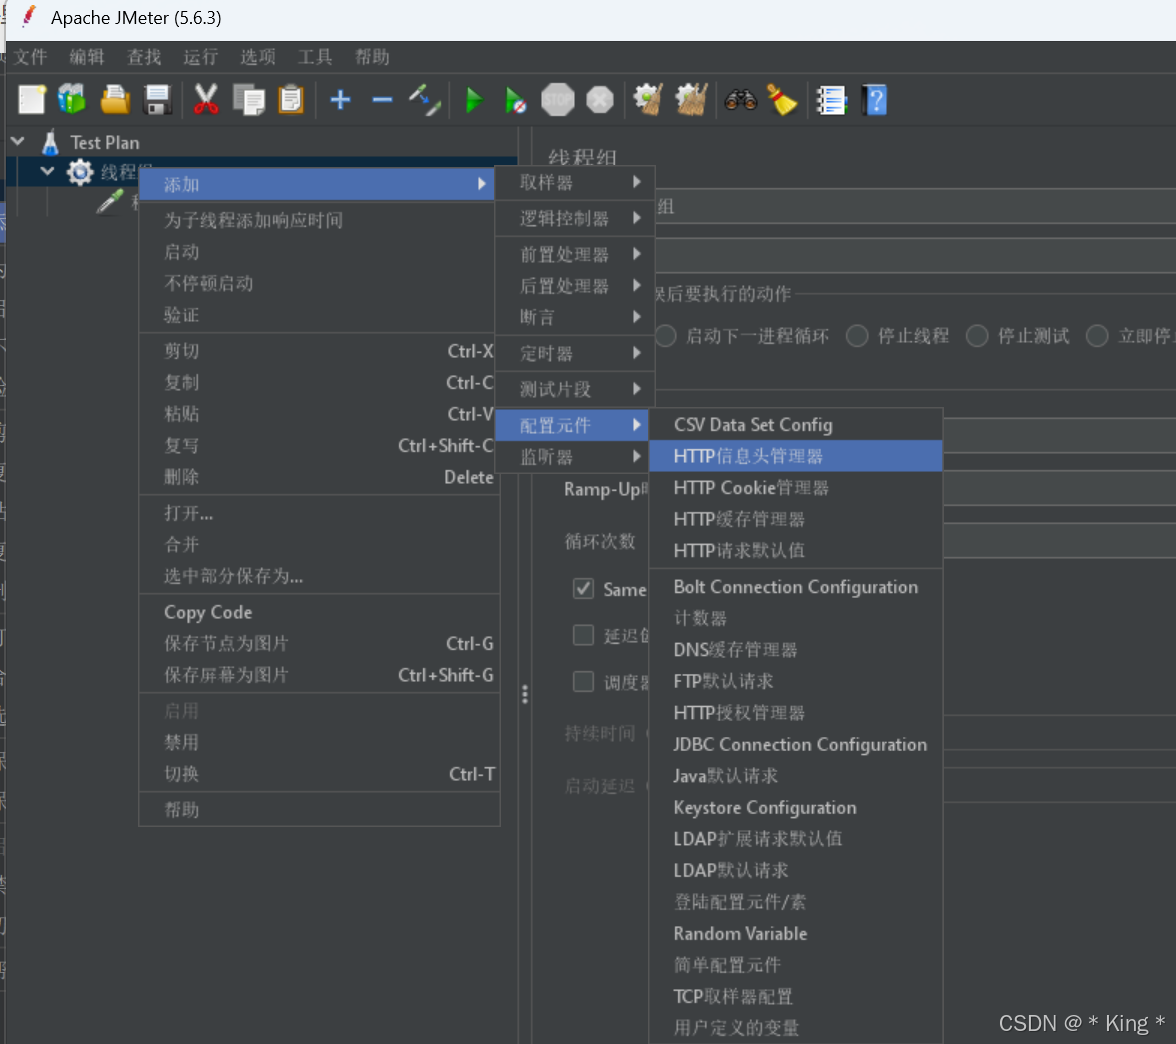Click the blue plus Expand All icon
The width and height of the screenshot is (1176, 1044).
coord(340,100)
